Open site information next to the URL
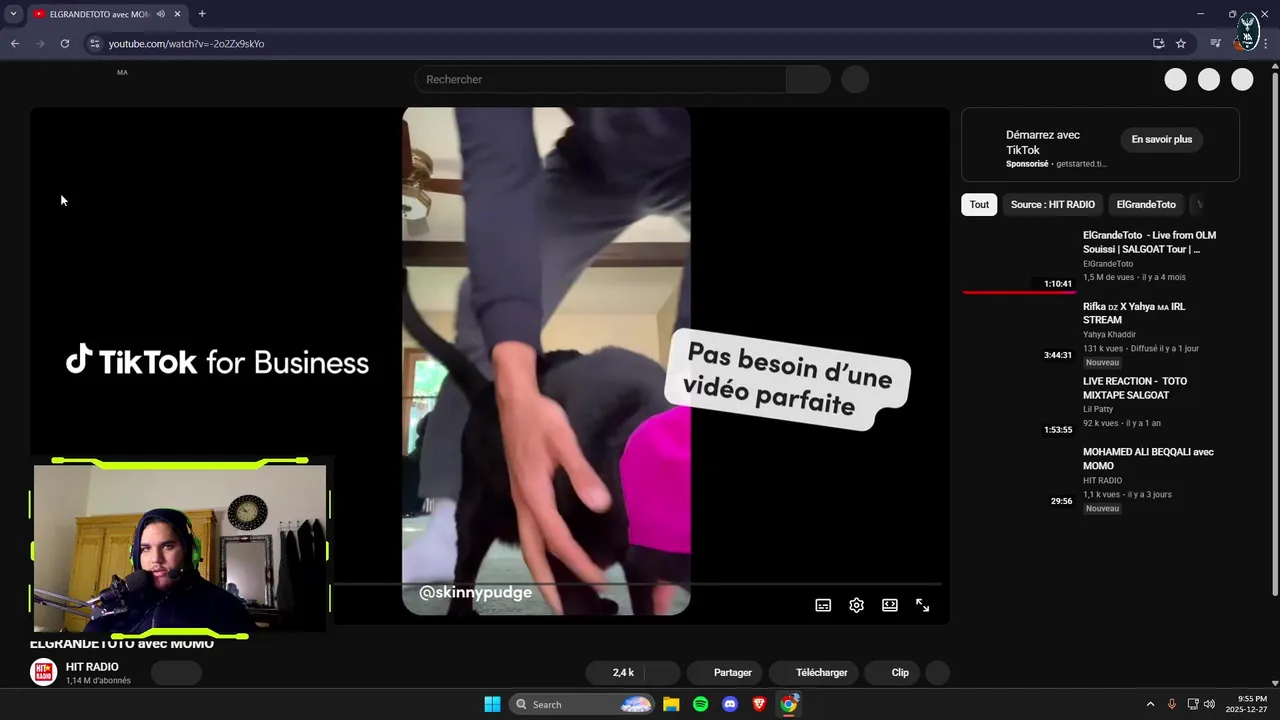This screenshot has width=1280, height=720. (95, 44)
